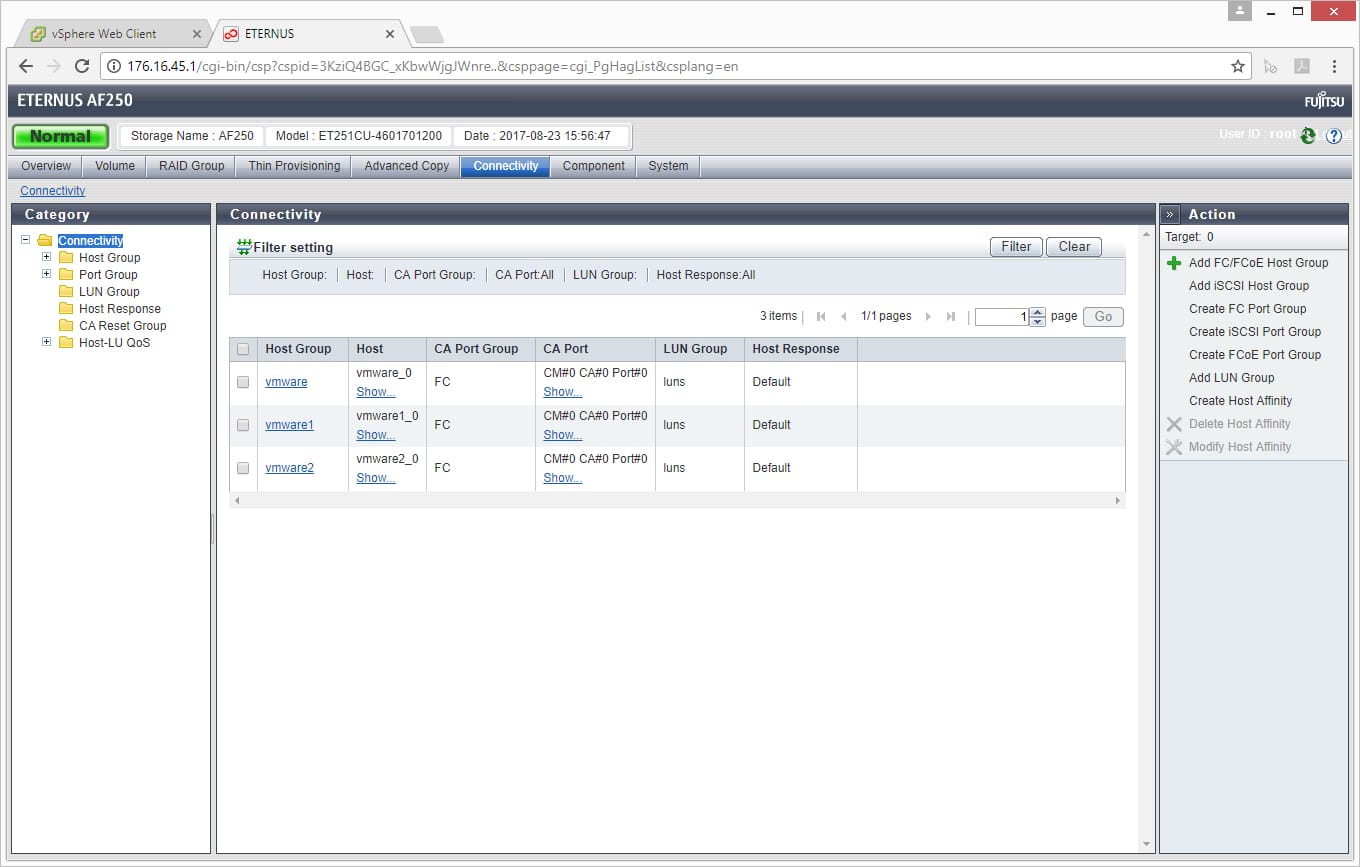Screen dimensions: 1360x867
Task: Switch to Thin Provisioning tab
Action: click(294, 166)
